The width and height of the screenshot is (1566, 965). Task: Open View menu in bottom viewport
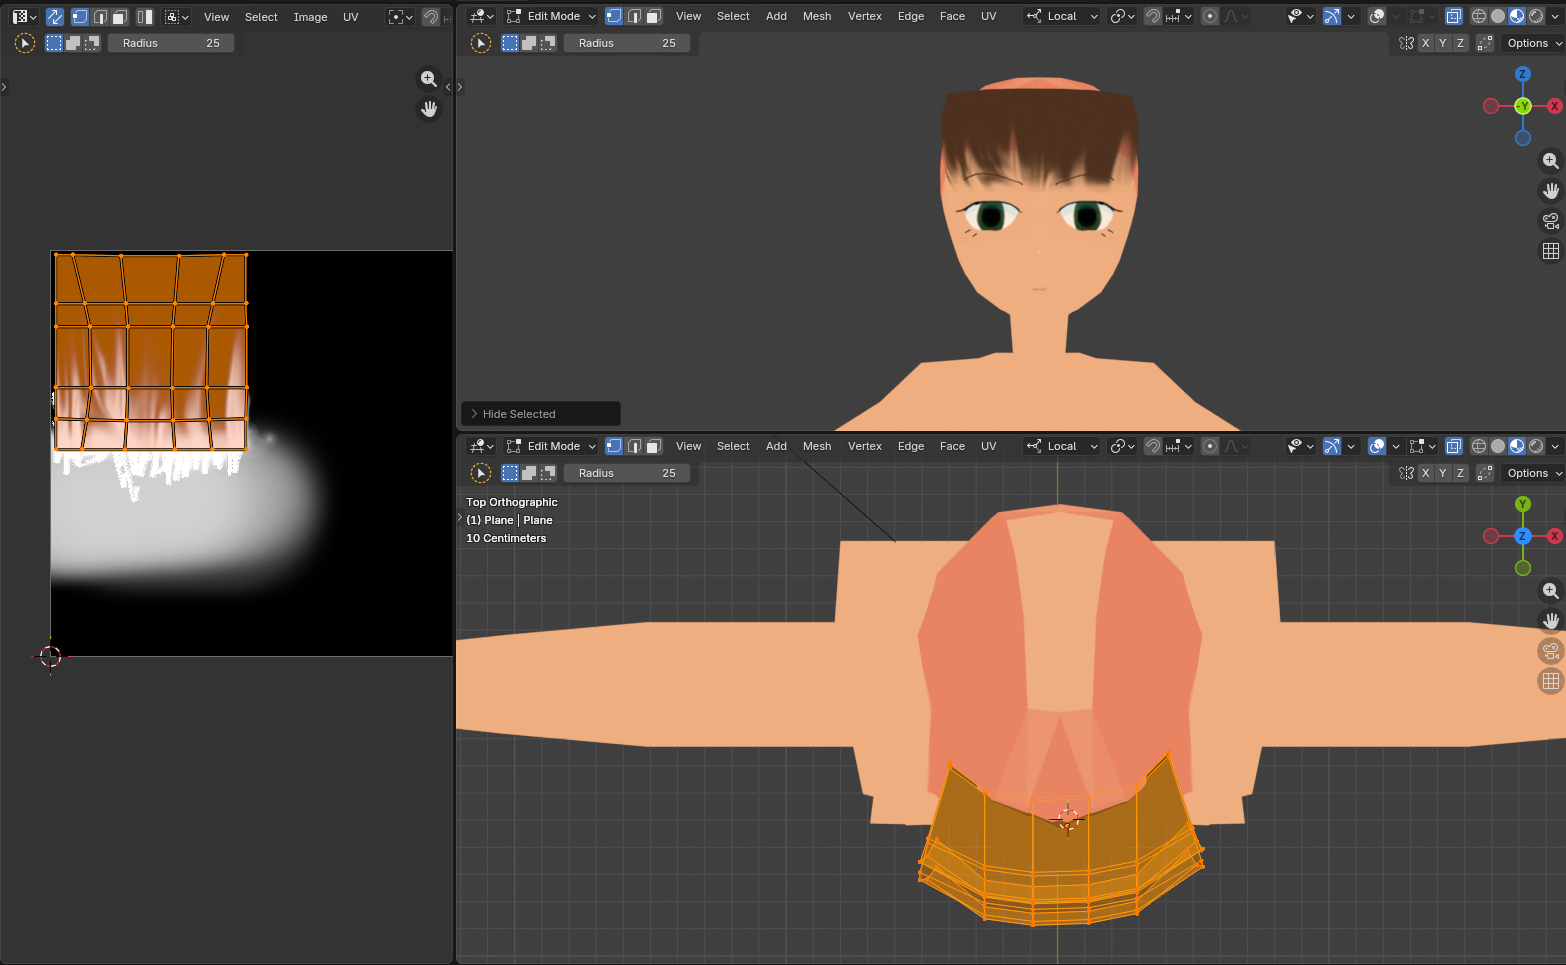688,446
